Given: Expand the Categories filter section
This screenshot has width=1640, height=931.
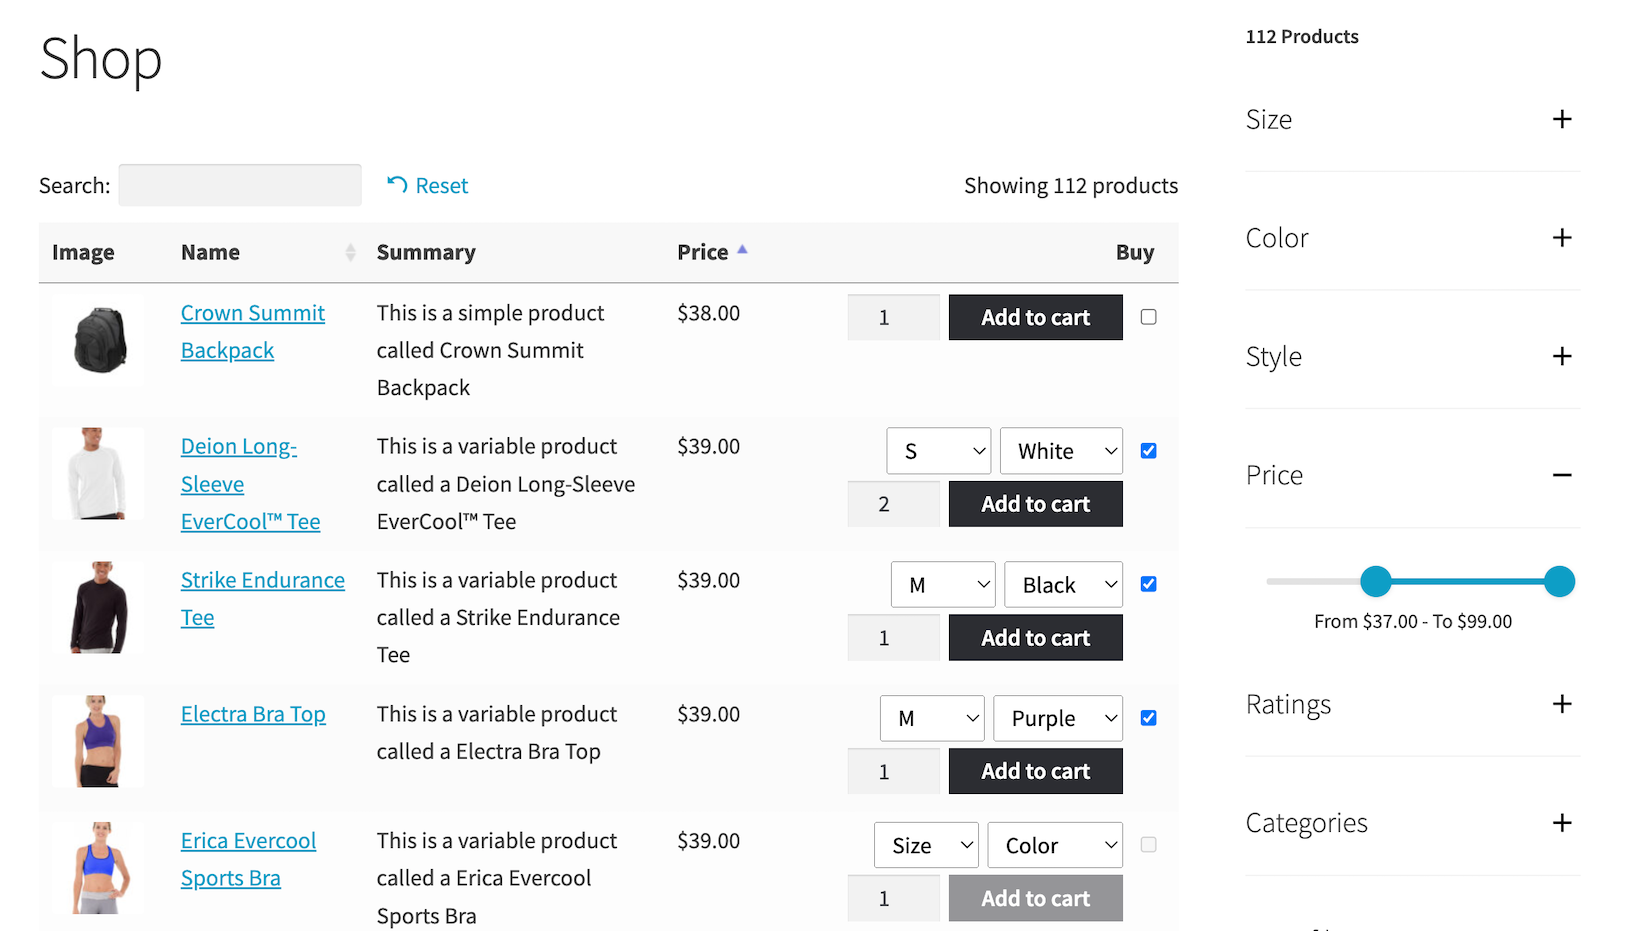Looking at the screenshot, I should pos(1561,822).
